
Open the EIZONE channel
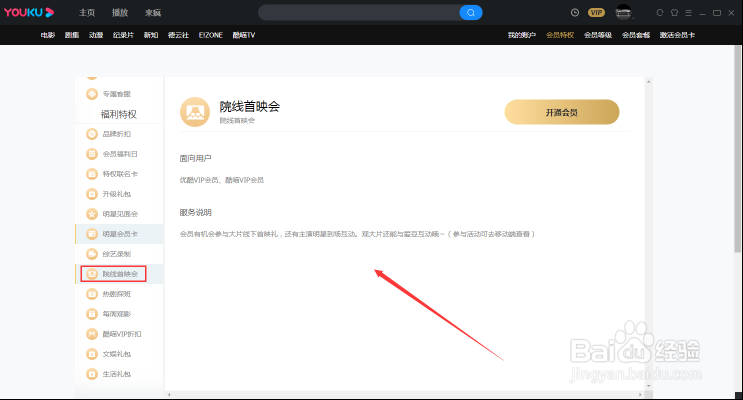click(x=211, y=35)
